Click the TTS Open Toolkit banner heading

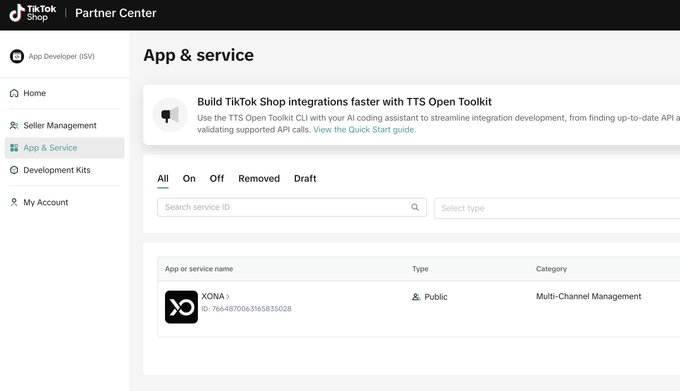coord(344,102)
